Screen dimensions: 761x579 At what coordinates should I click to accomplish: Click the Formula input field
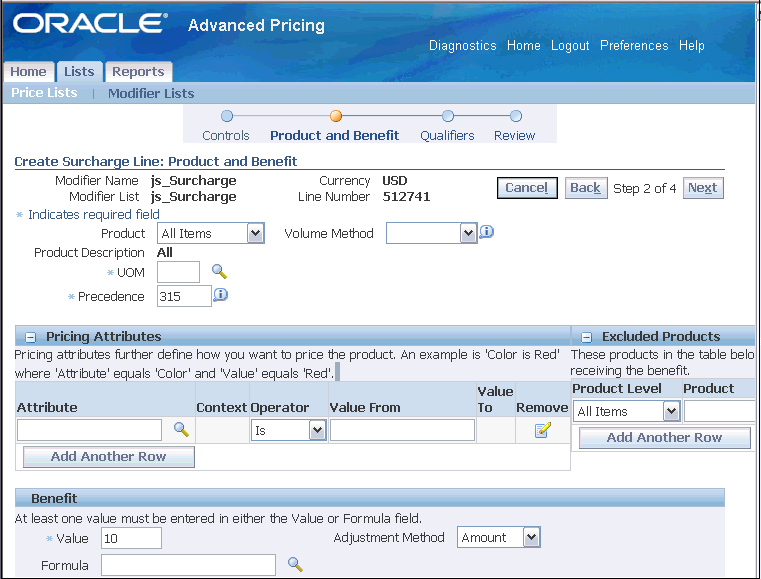click(188, 565)
